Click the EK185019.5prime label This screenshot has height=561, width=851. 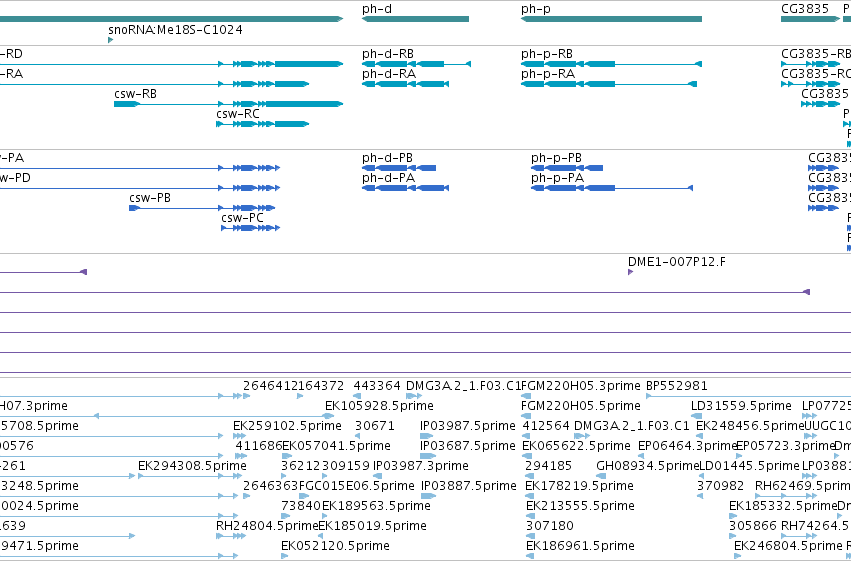tap(372, 526)
